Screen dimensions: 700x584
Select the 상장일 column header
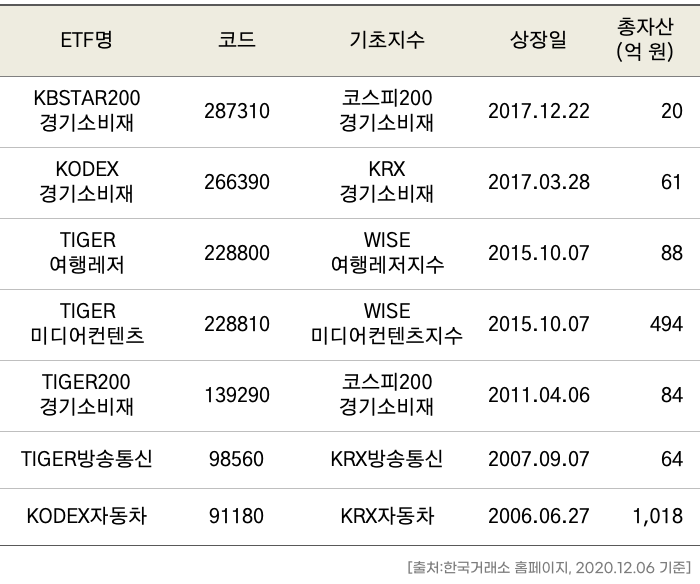(x=538, y=40)
